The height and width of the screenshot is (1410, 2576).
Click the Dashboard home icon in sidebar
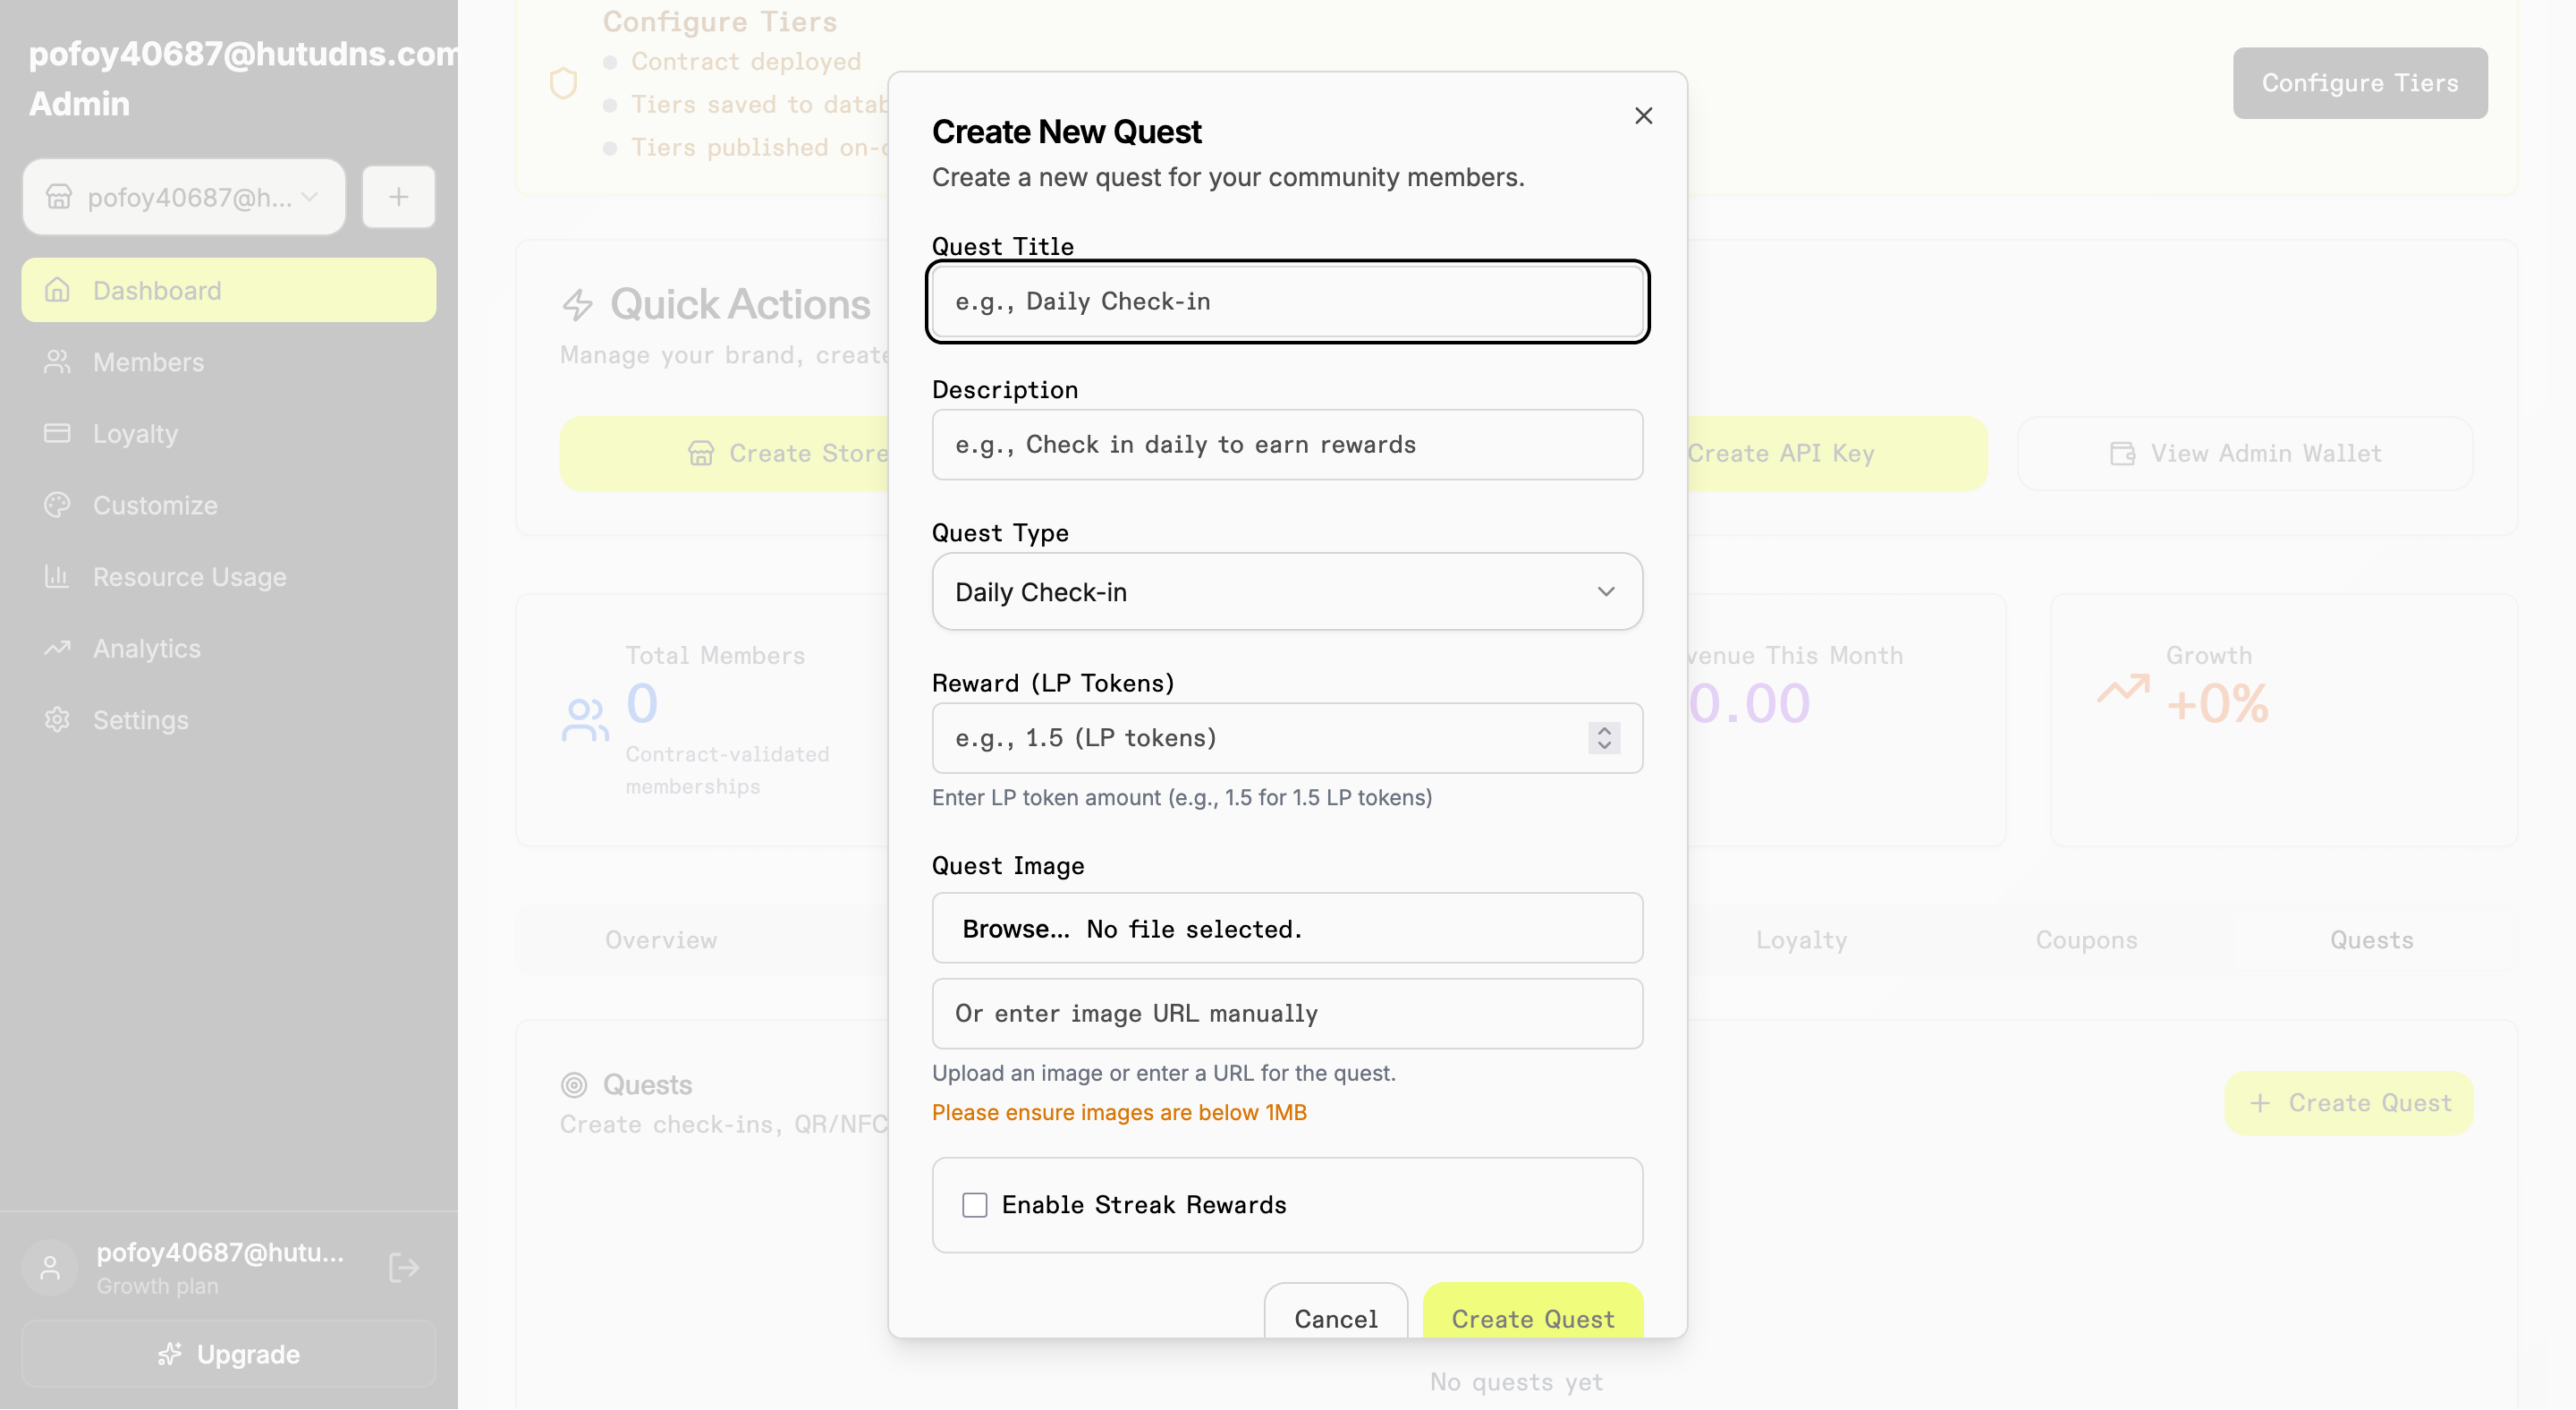tap(58, 290)
